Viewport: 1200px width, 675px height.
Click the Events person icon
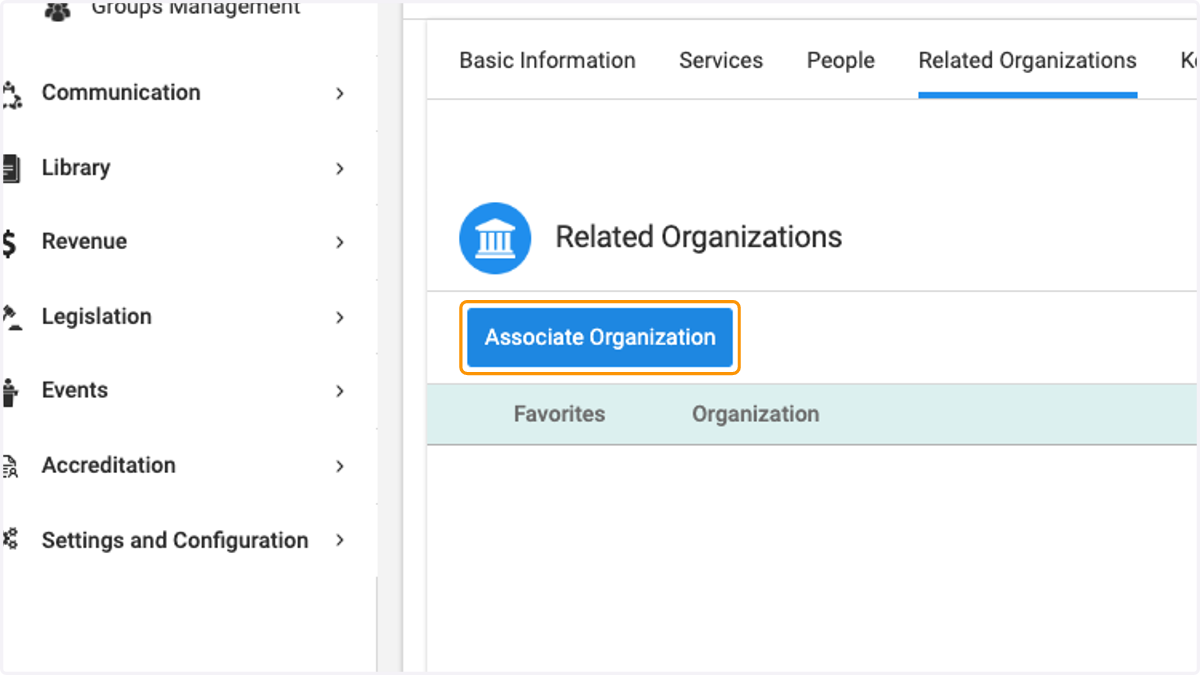(x=10, y=392)
